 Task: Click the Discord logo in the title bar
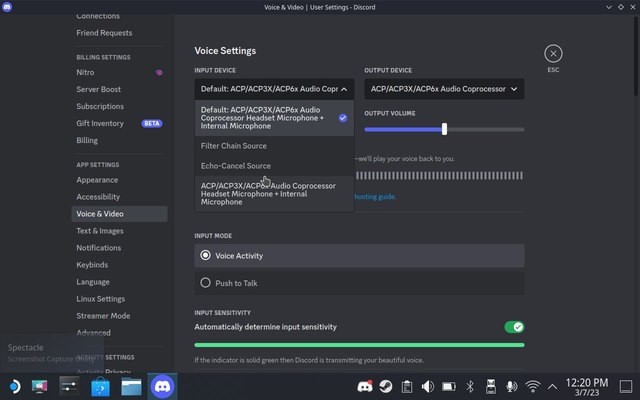point(7,7)
